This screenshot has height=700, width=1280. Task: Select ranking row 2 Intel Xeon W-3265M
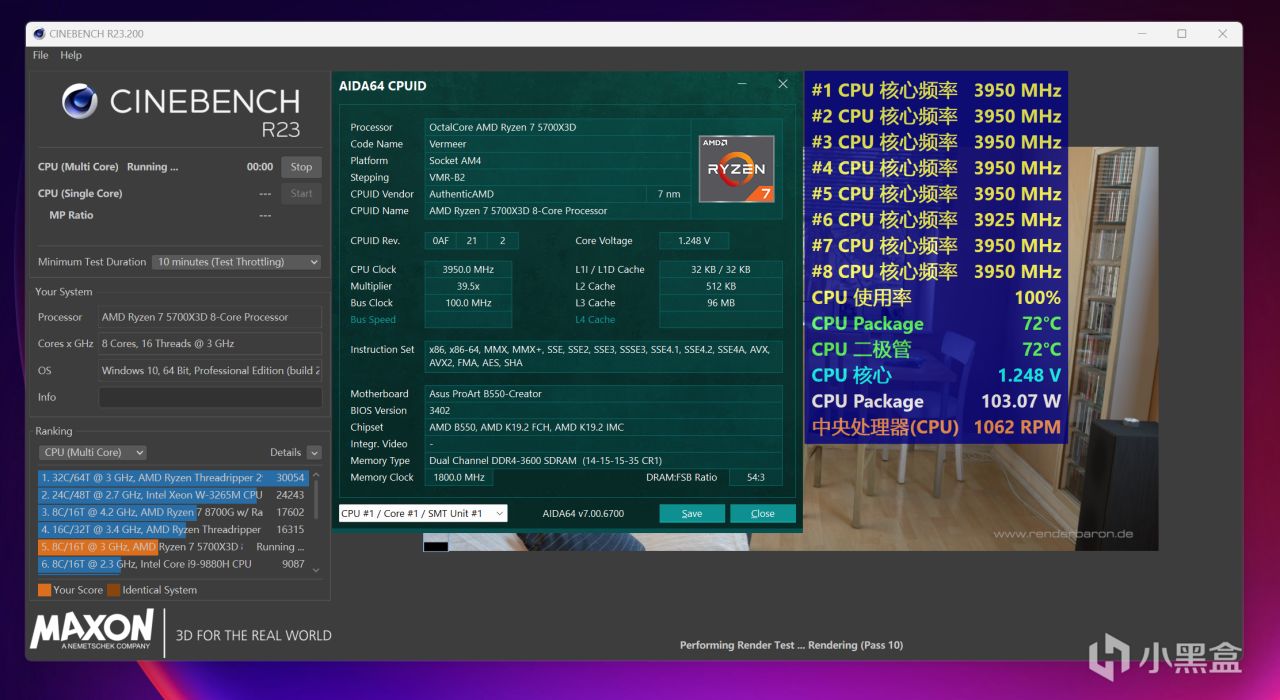174,495
